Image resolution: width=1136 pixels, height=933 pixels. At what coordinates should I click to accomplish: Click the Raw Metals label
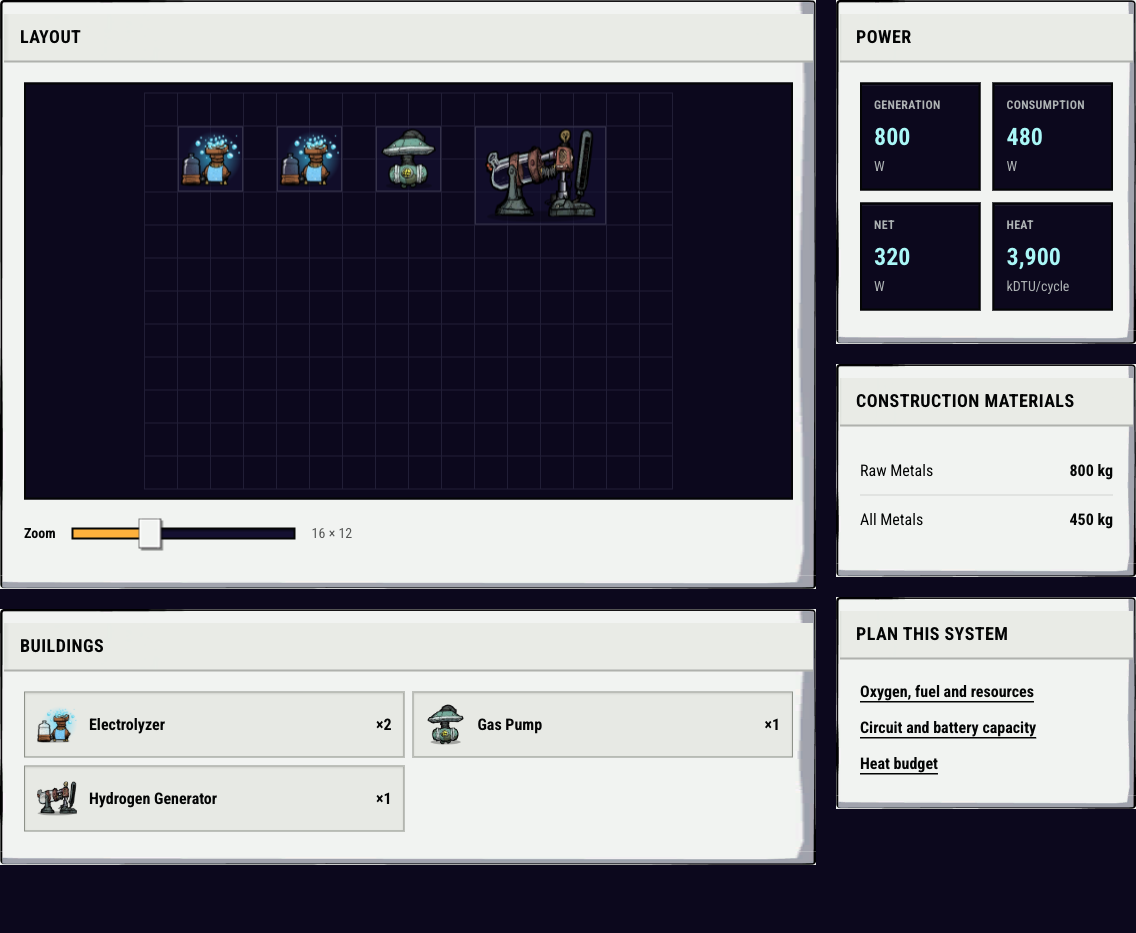click(896, 471)
